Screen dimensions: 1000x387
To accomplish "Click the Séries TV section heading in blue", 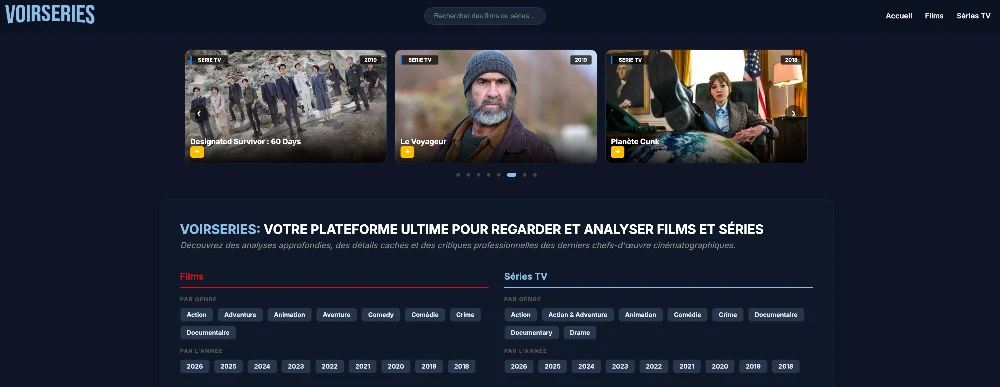I will [526, 277].
